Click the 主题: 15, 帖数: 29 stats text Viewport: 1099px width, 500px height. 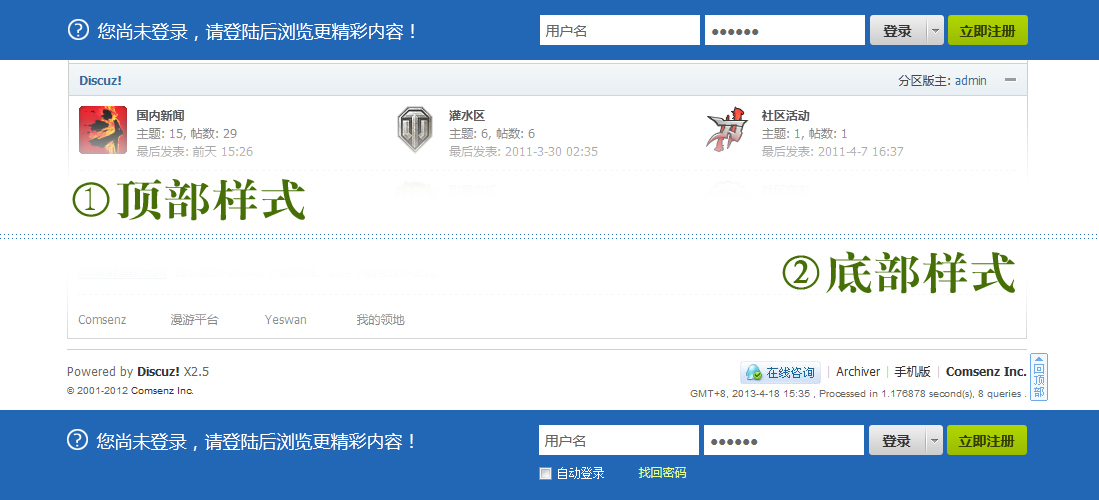coord(187,133)
